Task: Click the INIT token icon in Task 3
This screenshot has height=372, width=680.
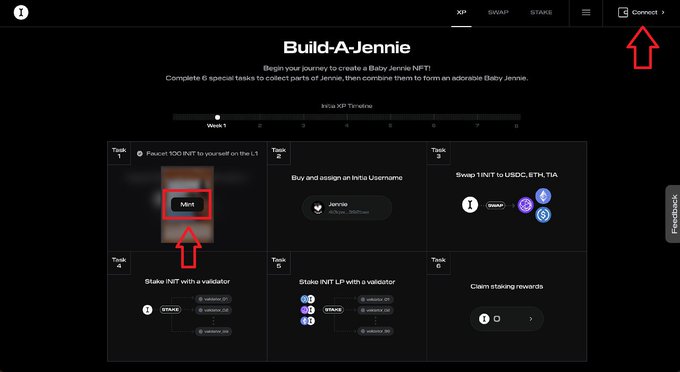Action: 470,205
